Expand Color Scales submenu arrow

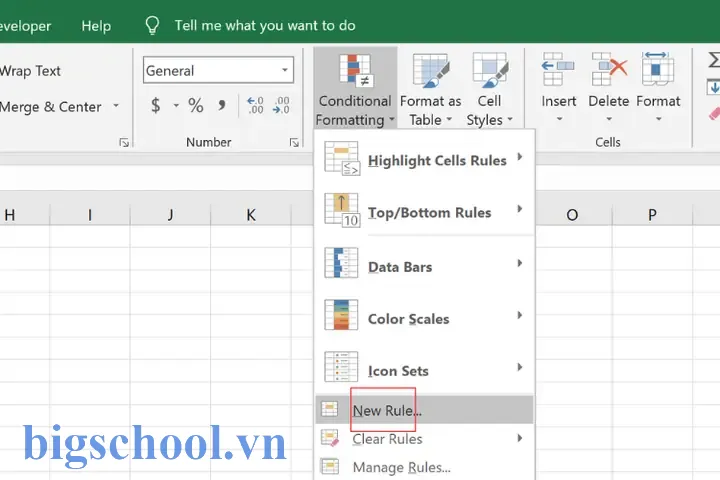(x=520, y=315)
